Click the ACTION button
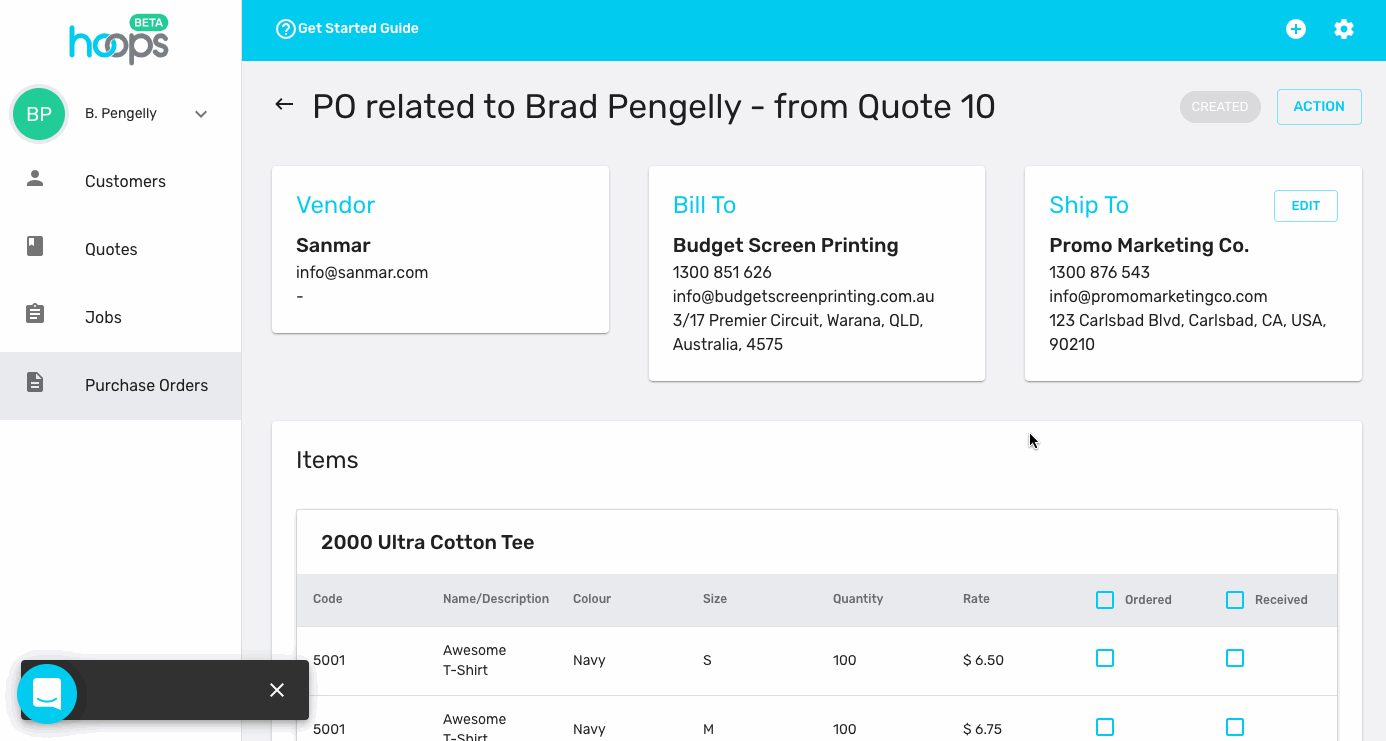This screenshot has width=1386, height=741. [1319, 107]
